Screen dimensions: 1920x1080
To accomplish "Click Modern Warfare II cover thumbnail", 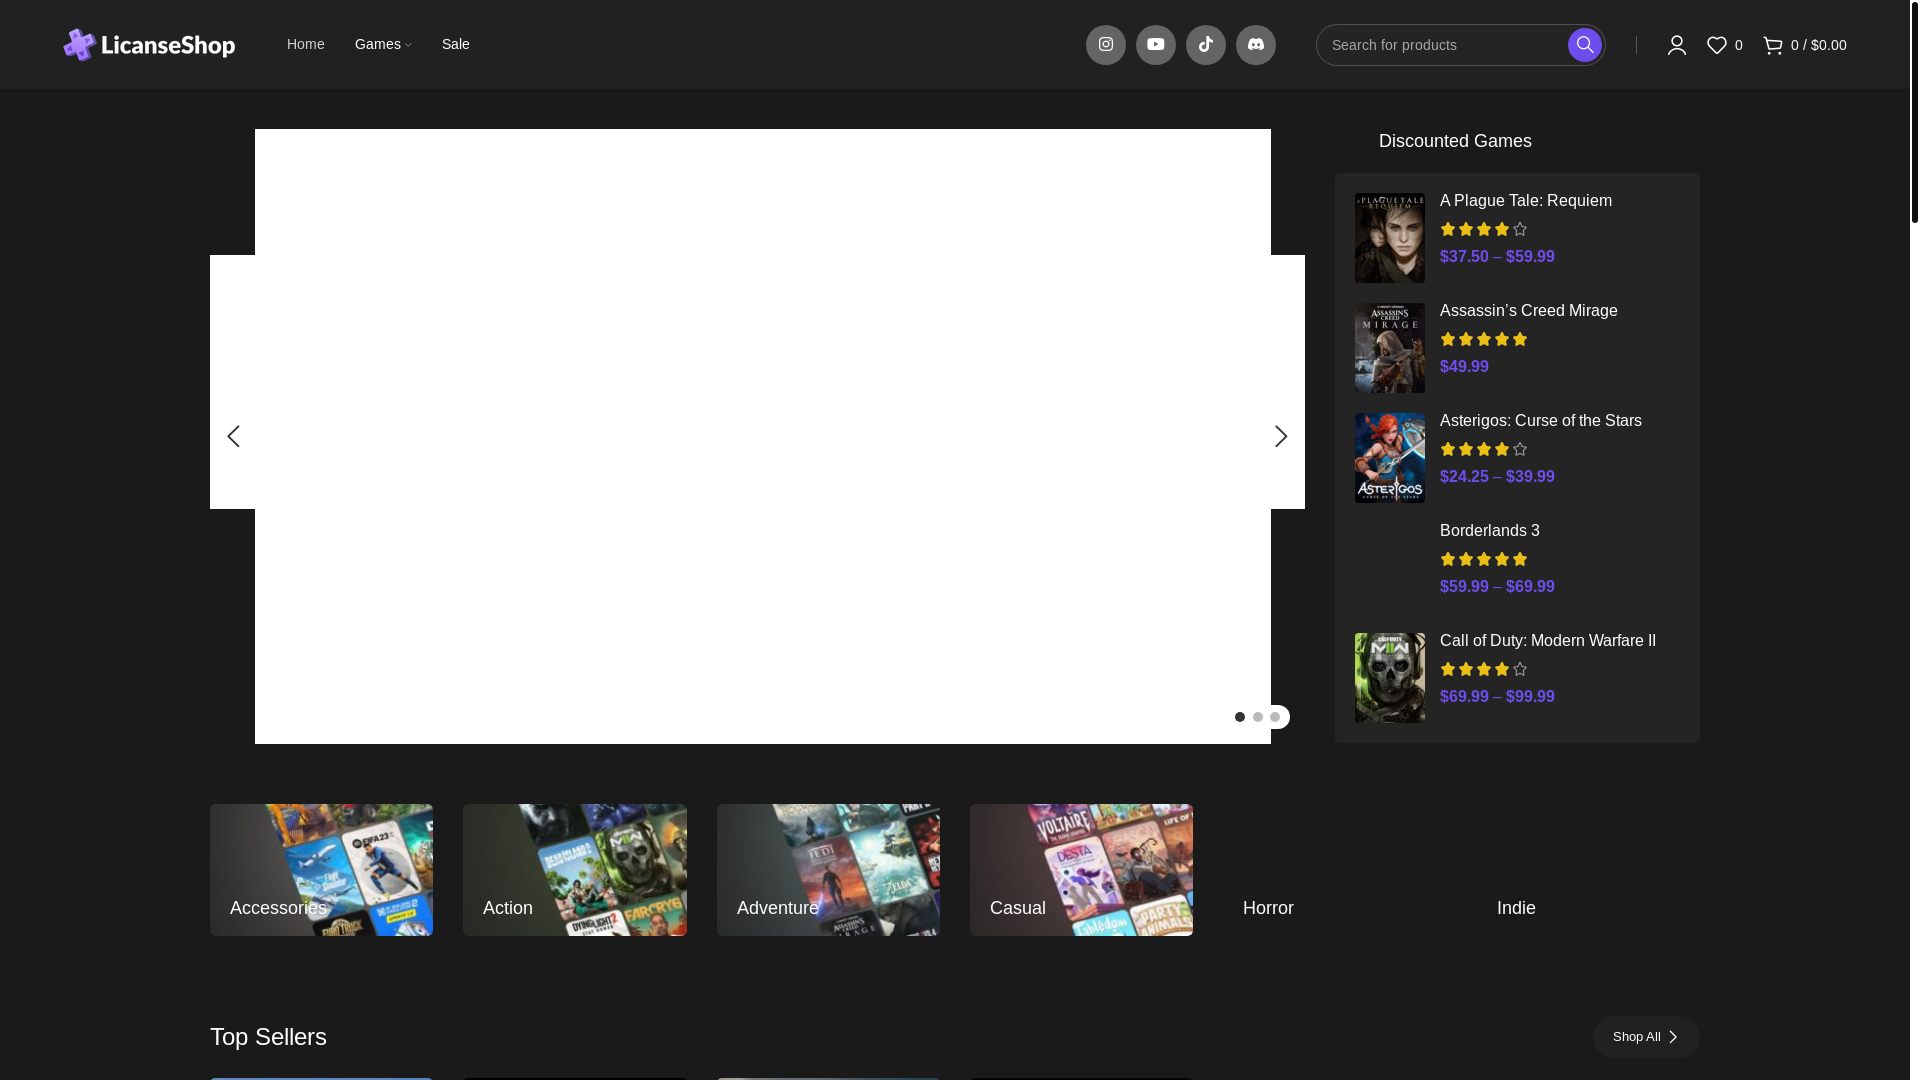I will pyautogui.click(x=1389, y=678).
